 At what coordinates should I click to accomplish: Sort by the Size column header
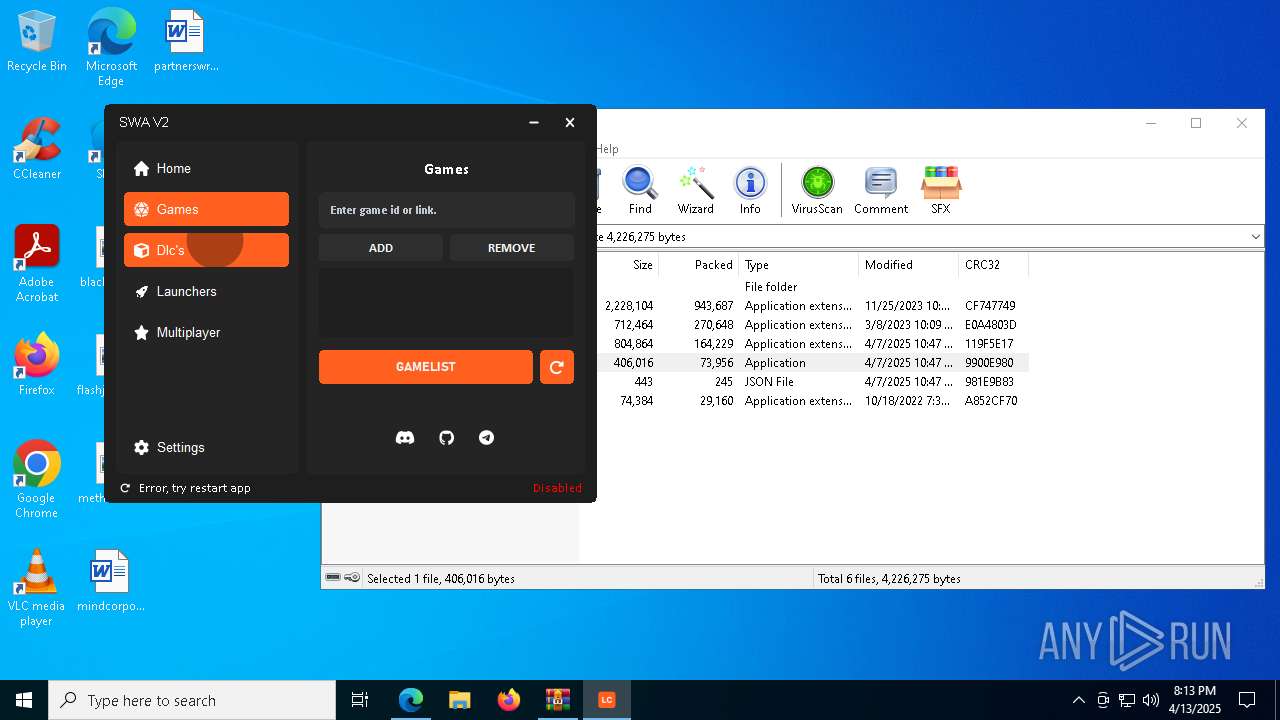(628, 265)
